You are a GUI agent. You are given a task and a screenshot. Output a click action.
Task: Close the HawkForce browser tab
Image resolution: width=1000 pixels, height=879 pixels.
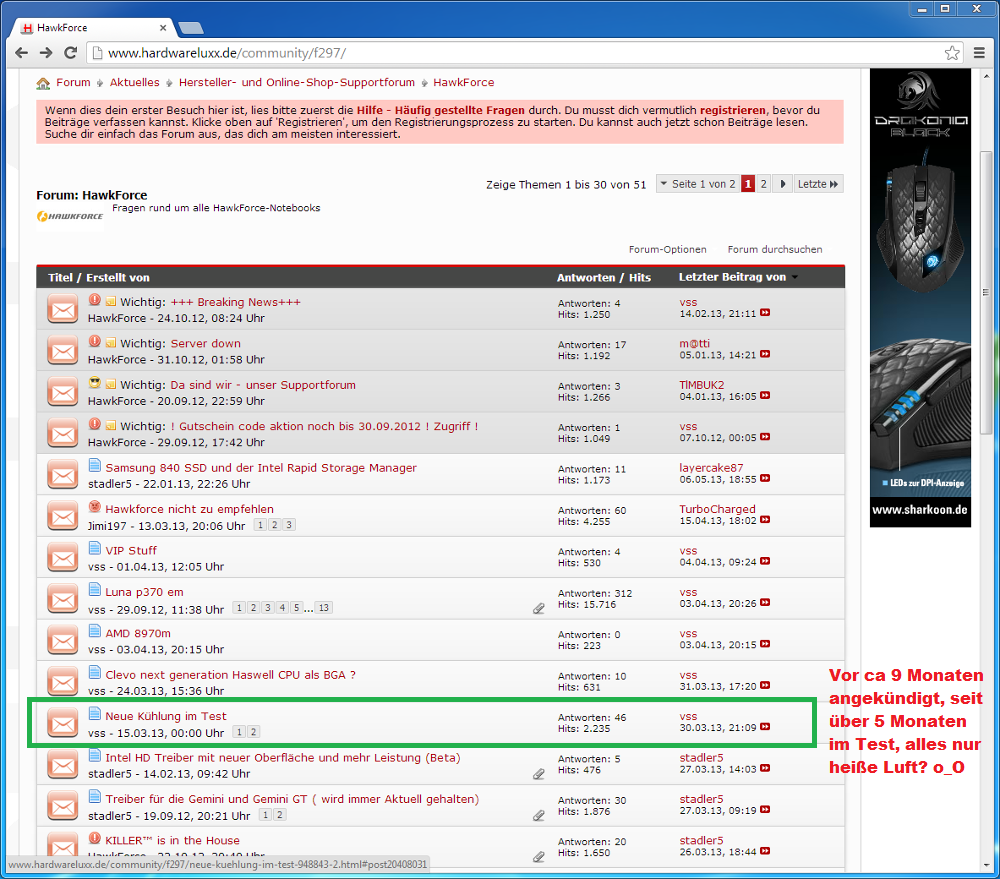[163, 27]
